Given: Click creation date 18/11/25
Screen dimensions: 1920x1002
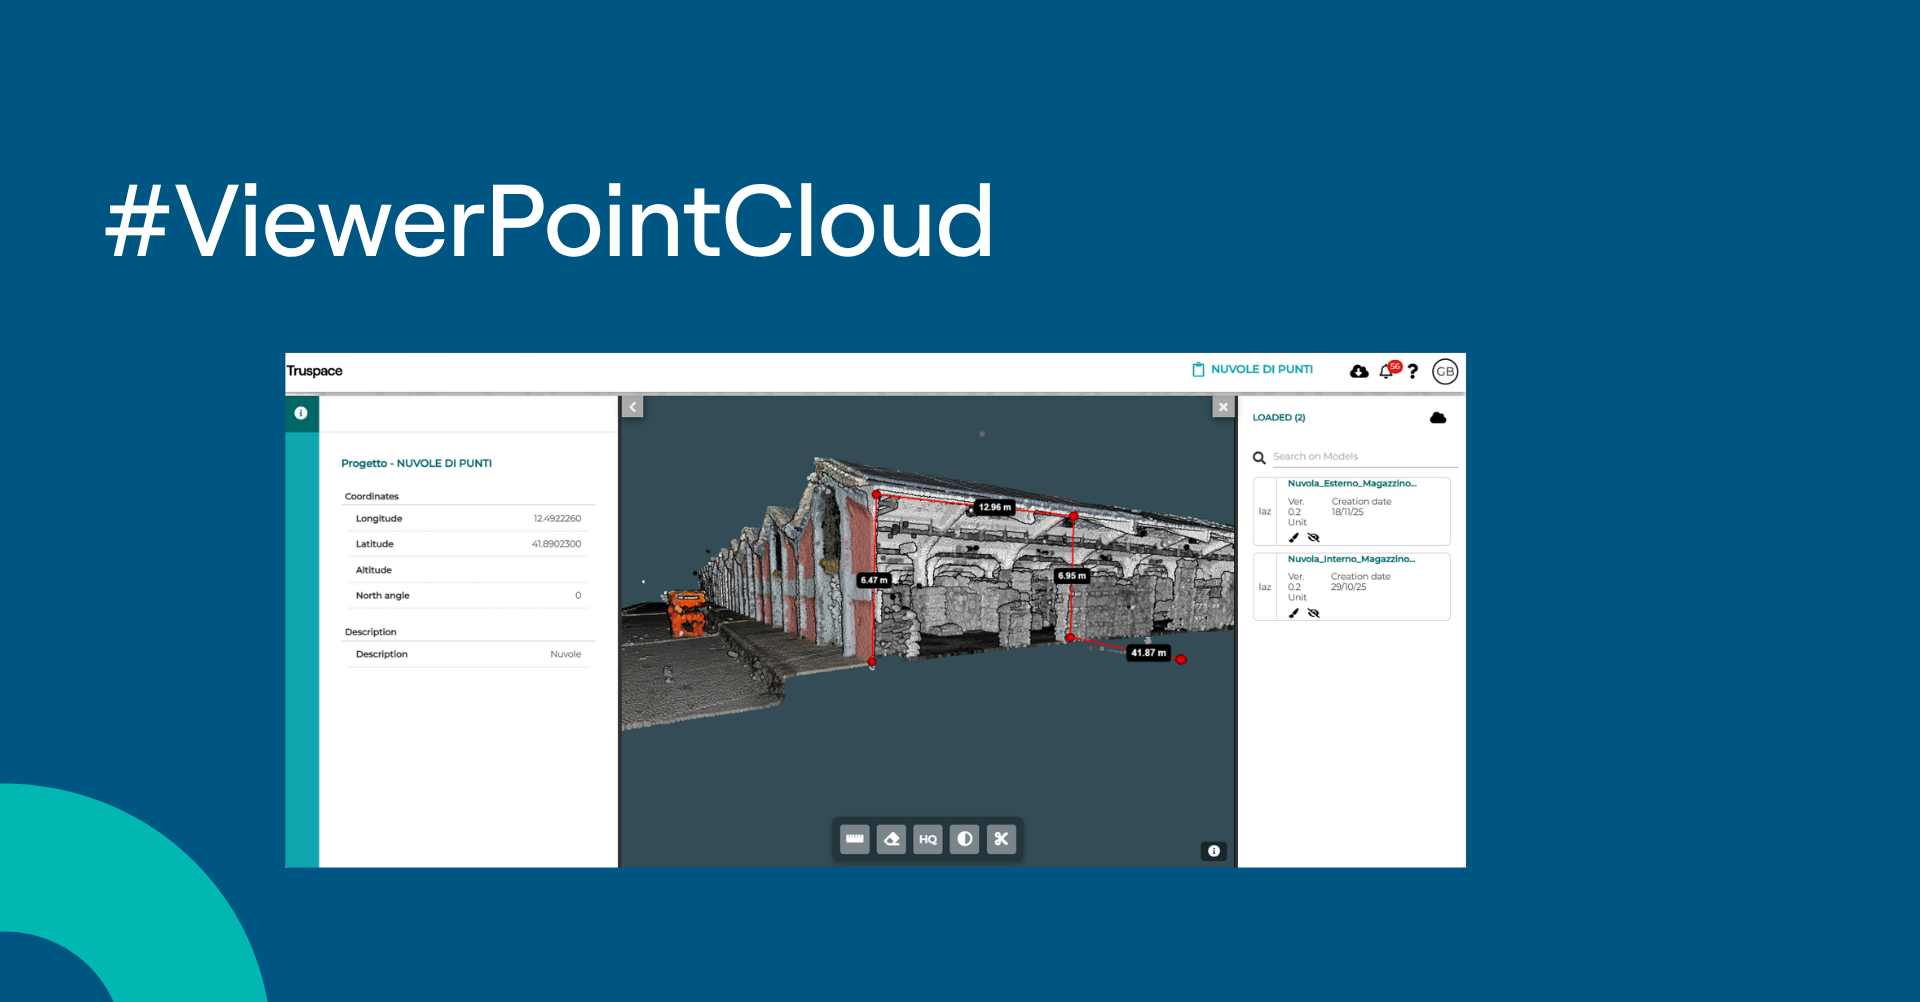Looking at the screenshot, I should tap(1348, 512).
